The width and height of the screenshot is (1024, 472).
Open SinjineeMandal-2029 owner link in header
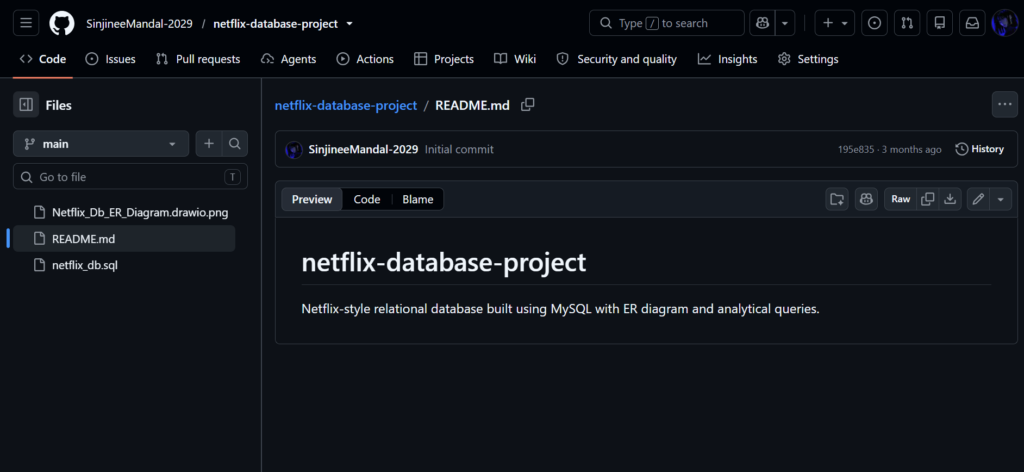(139, 24)
